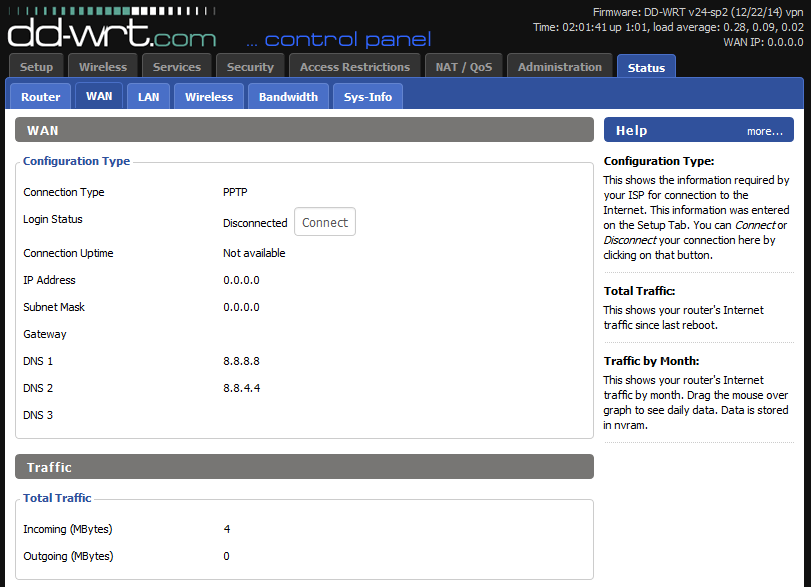Image resolution: width=811 pixels, height=587 pixels.
Task: Click the Total Traffic section heading
Action: (57, 498)
